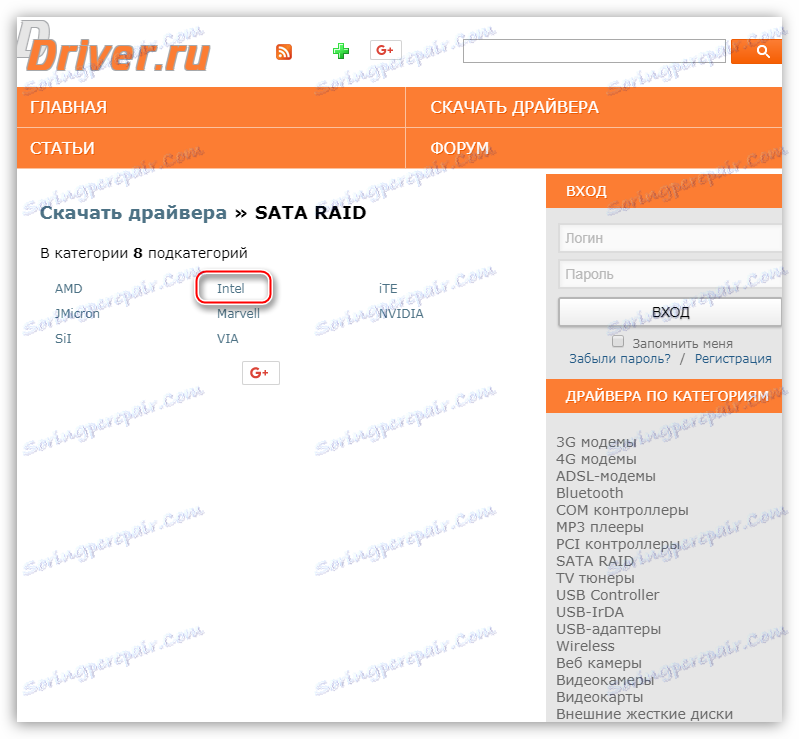This screenshot has width=799, height=739.
Task: Click the orange RSS feed icon
Action: (x=284, y=51)
